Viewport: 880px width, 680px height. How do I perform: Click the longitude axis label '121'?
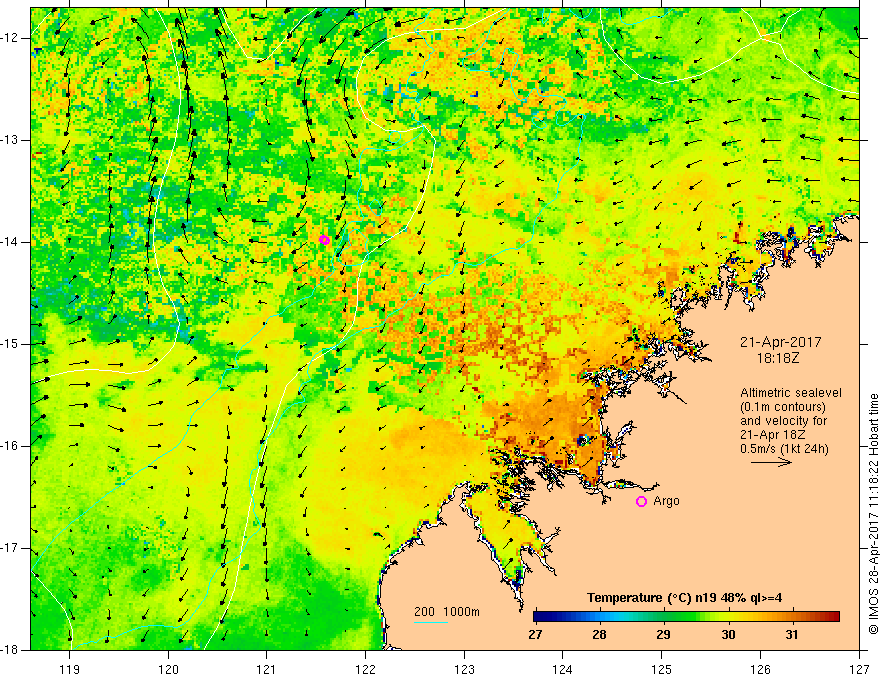[x=267, y=669]
